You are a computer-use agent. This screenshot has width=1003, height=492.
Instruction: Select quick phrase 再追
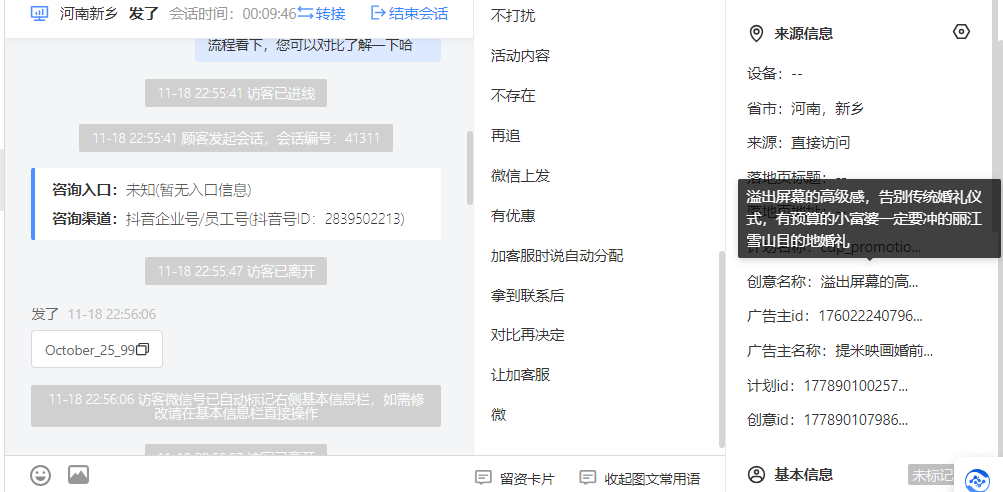point(505,136)
